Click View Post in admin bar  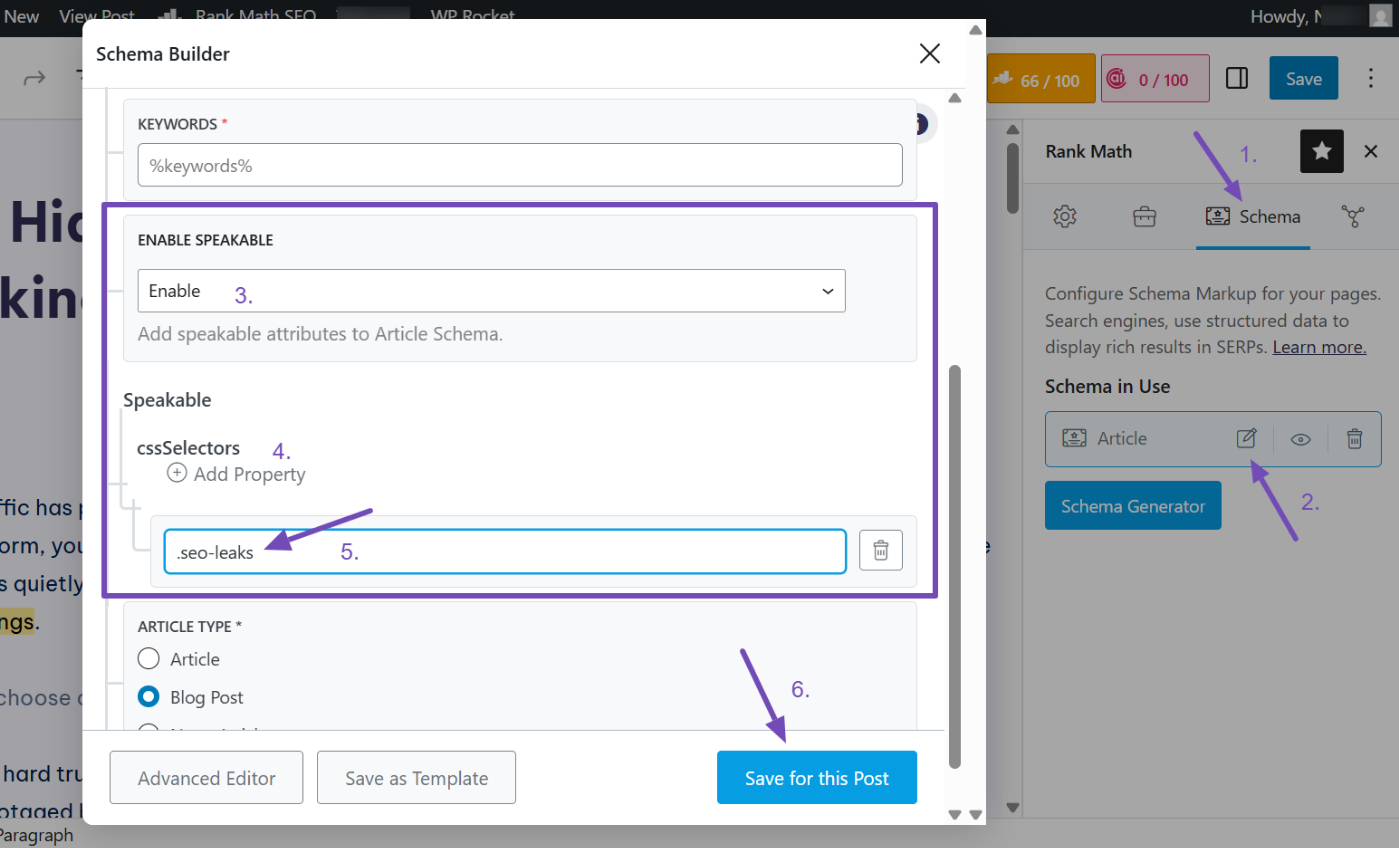click(x=97, y=16)
